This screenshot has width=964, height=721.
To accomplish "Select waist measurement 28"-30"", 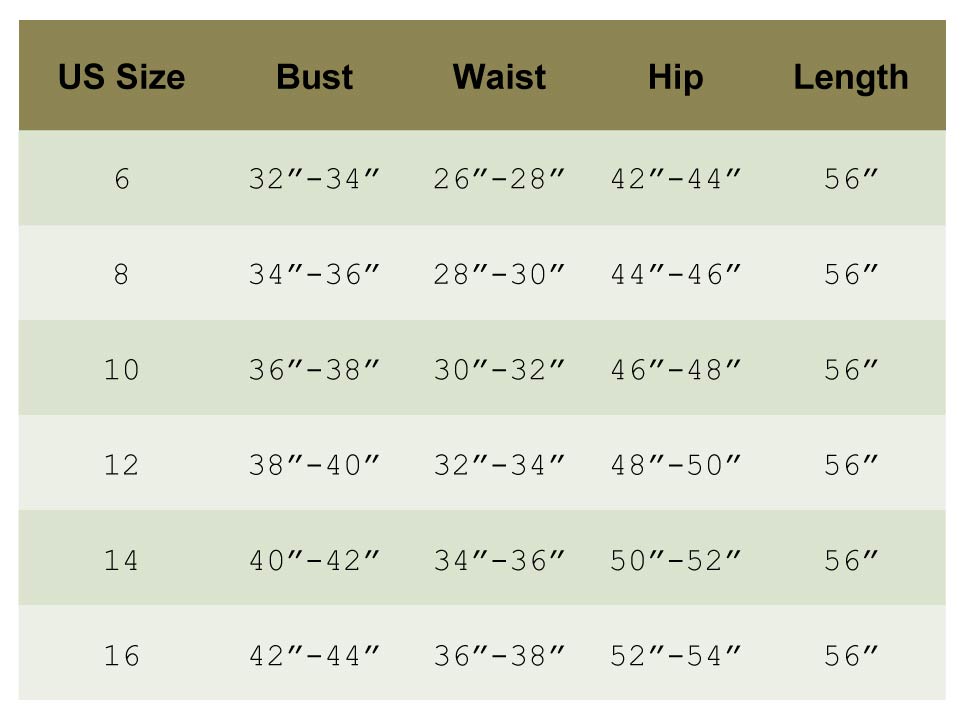I will [499, 275].
